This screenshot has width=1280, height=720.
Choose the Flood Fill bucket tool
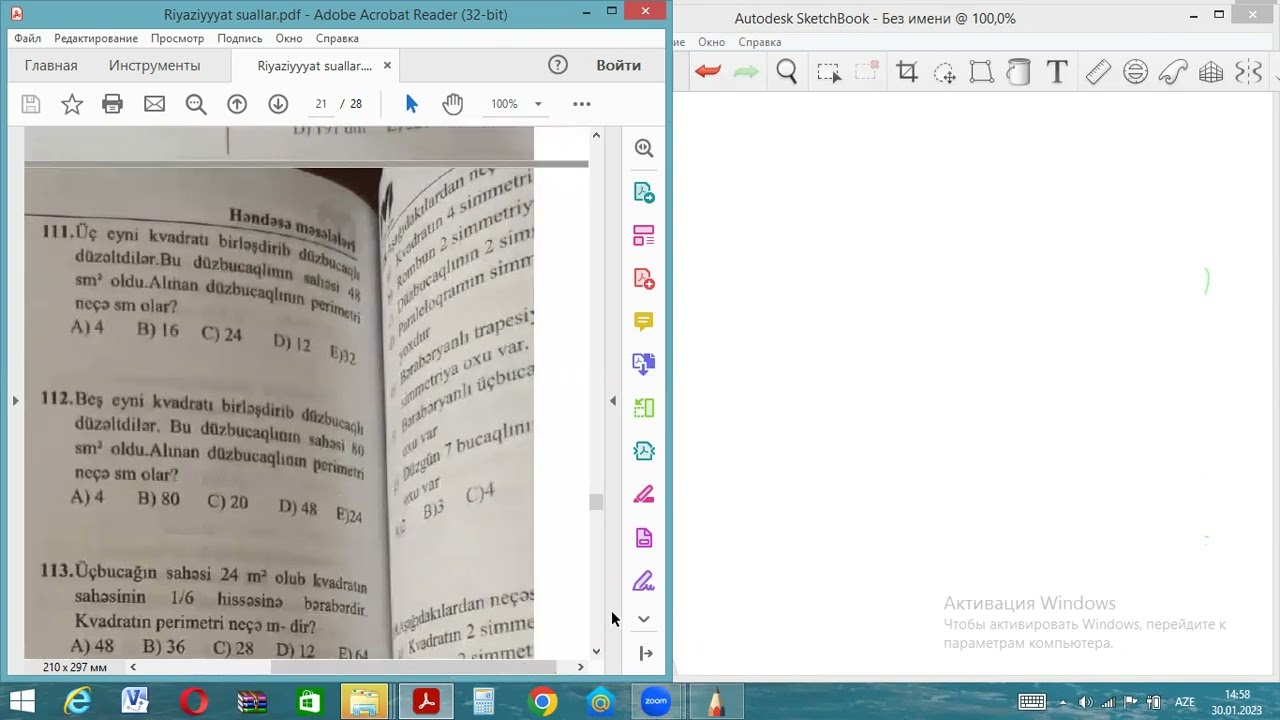tap(1018, 72)
